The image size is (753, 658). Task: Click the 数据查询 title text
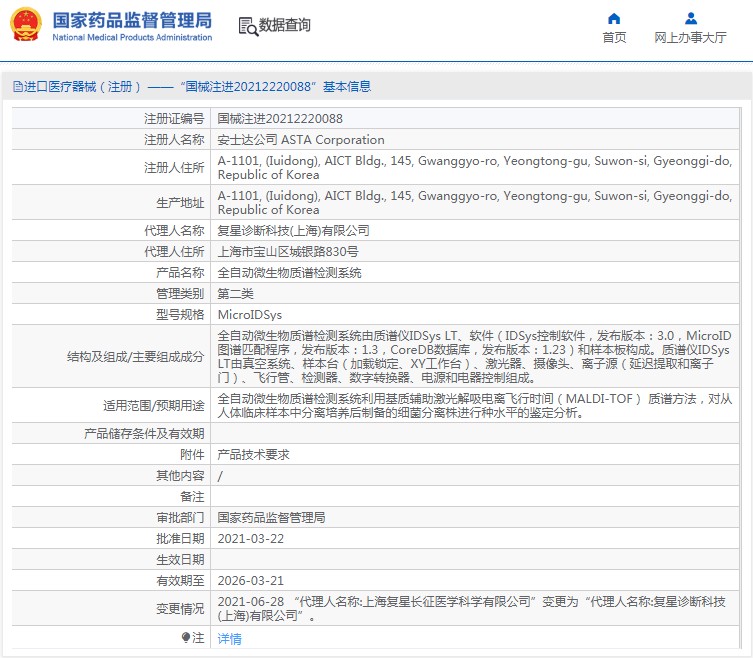[284, 25]
